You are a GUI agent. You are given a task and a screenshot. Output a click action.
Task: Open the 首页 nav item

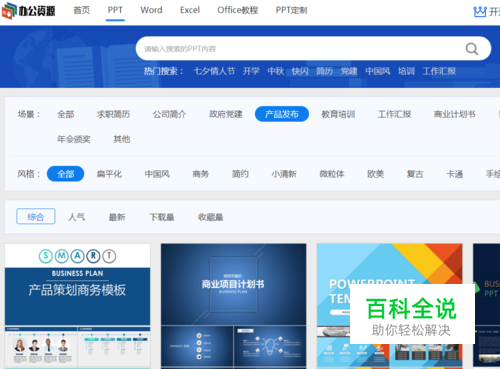click(82, 10)
